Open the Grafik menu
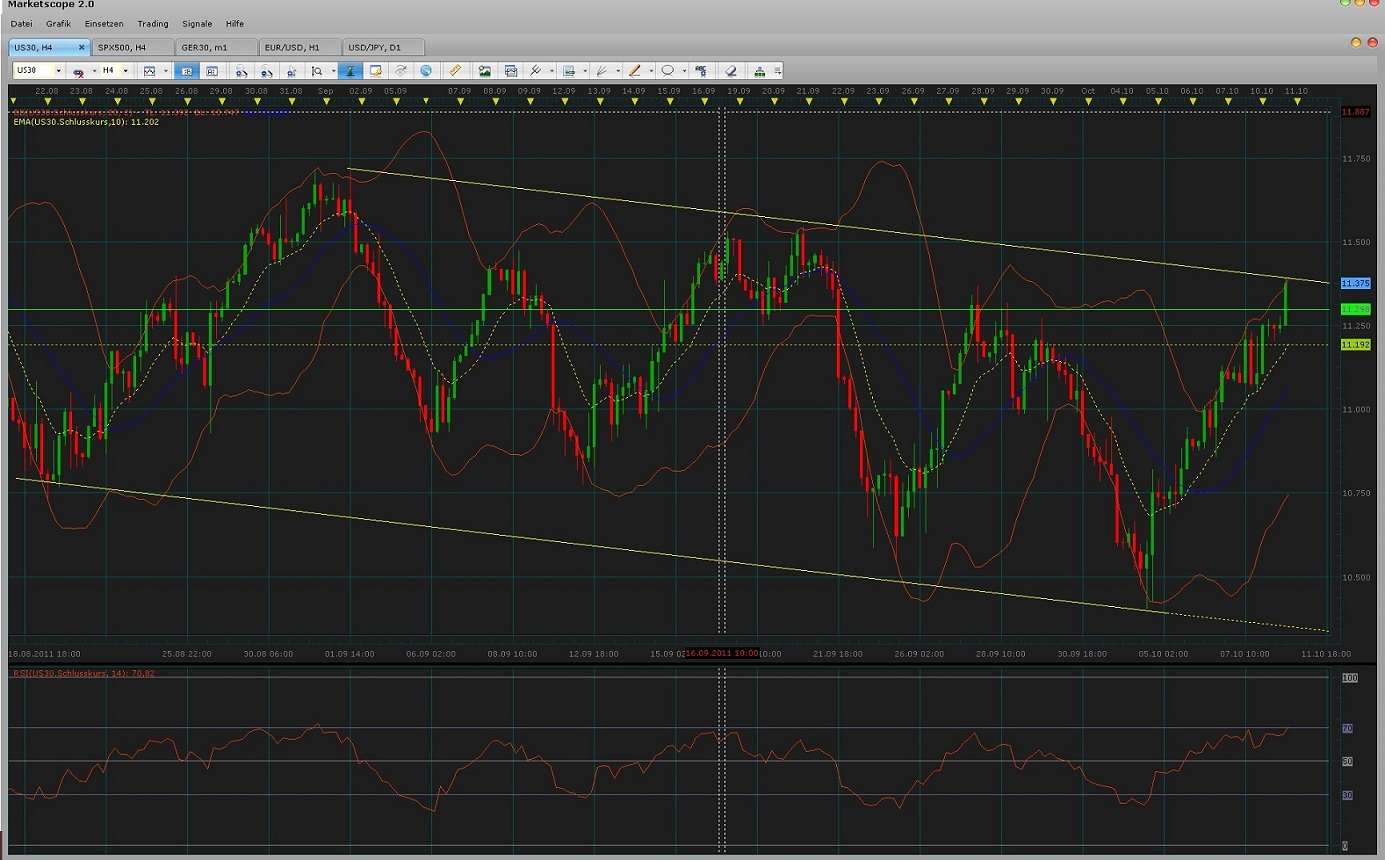 coord(58,23)
